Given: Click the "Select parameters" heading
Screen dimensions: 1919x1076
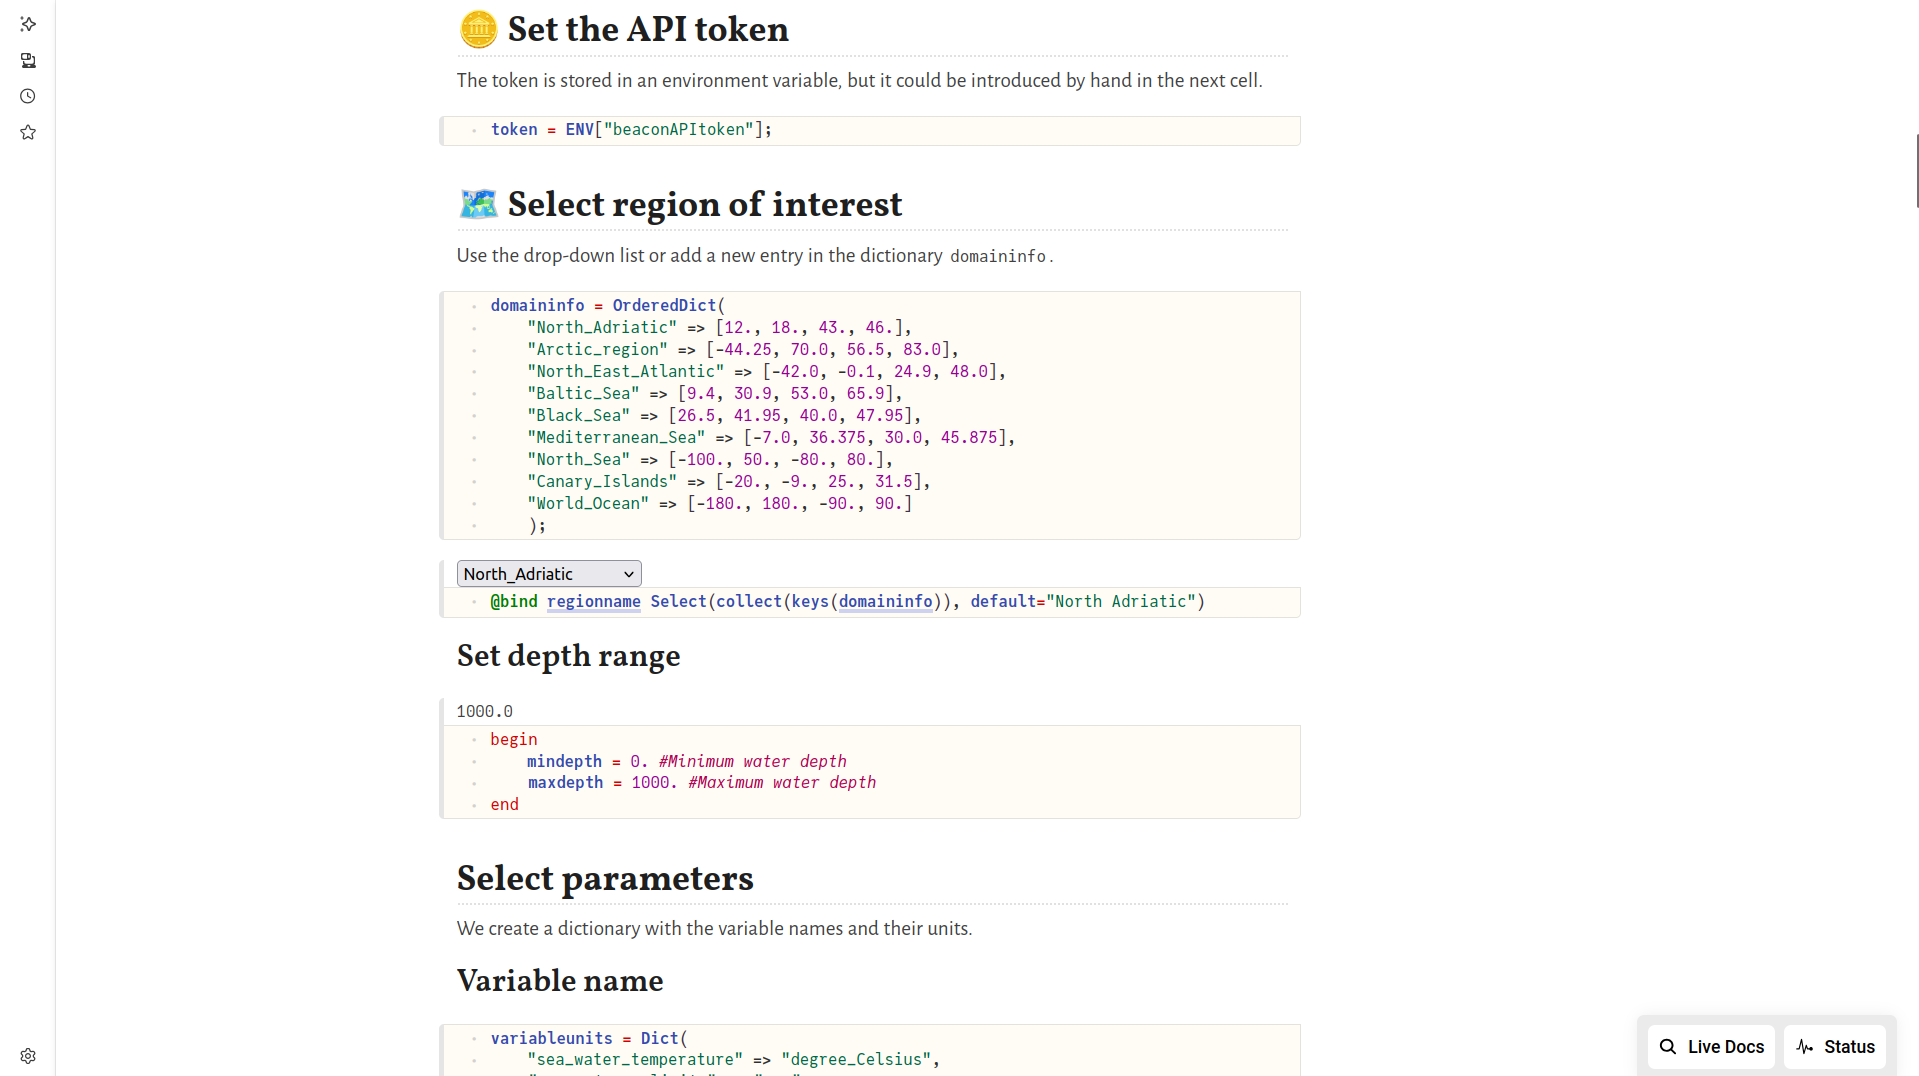Looking at the screenshot, I should 605,879.
